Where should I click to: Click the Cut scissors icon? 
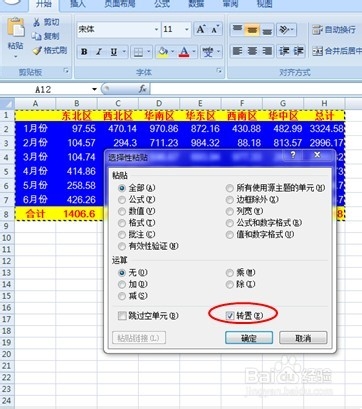(x=37, y=22)
